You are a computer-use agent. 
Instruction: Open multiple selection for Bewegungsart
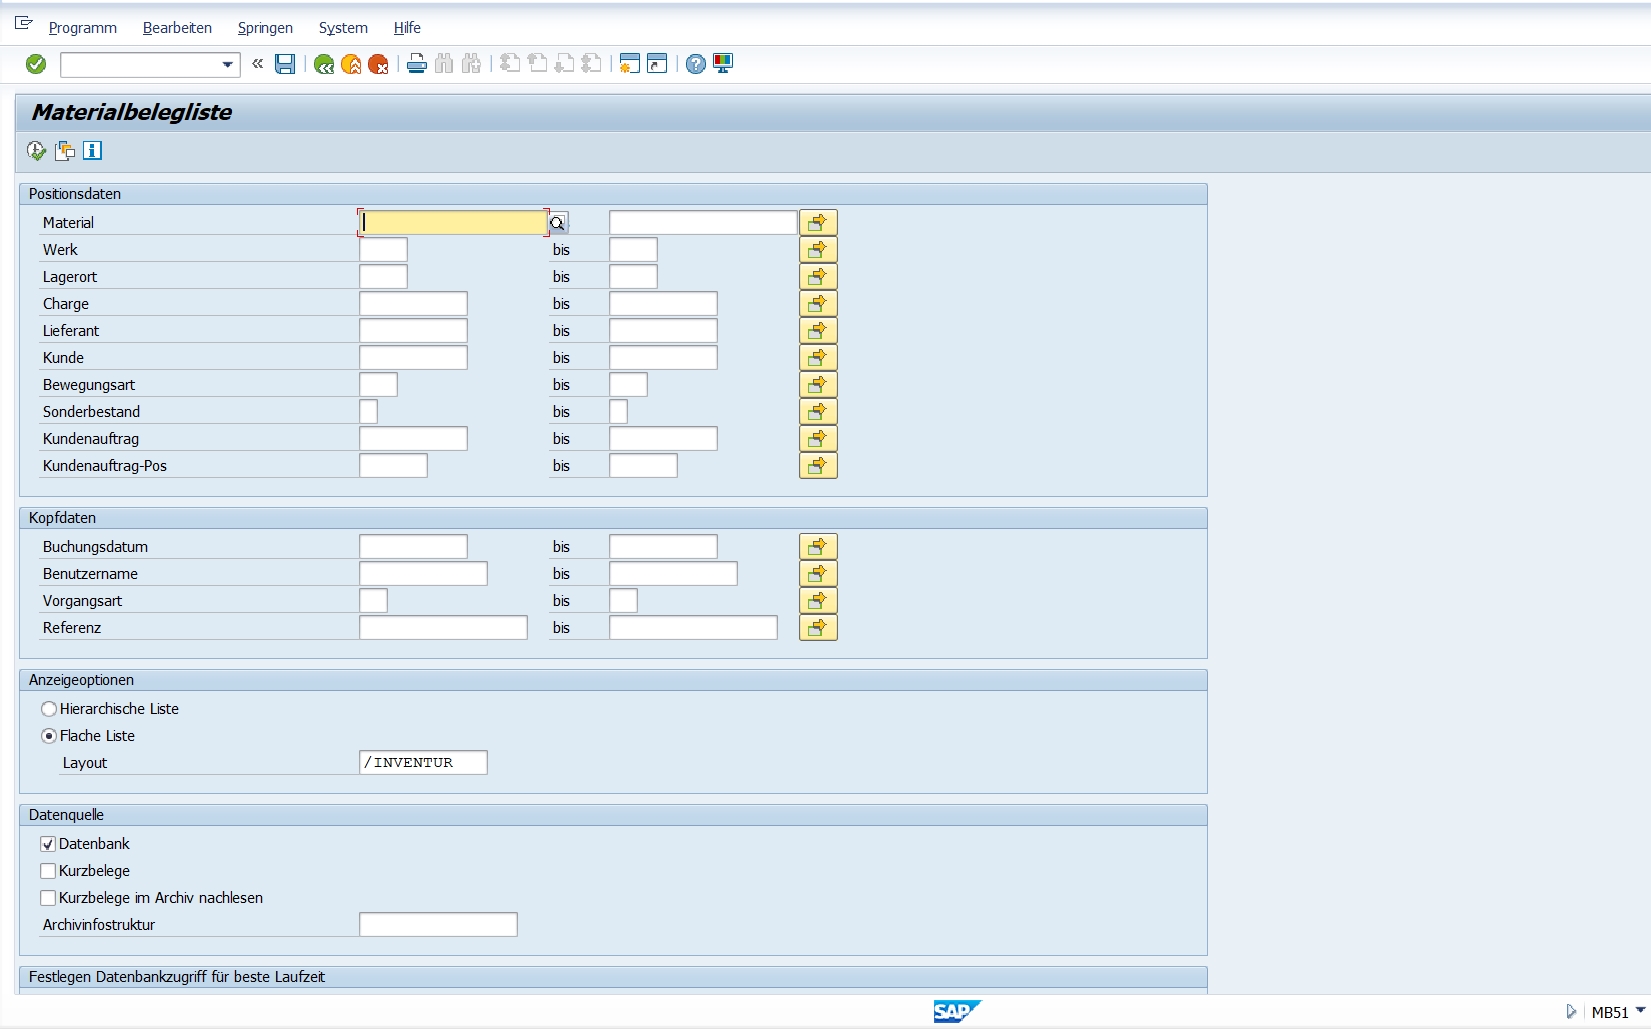pyautogui.click(x=818, y=384)
